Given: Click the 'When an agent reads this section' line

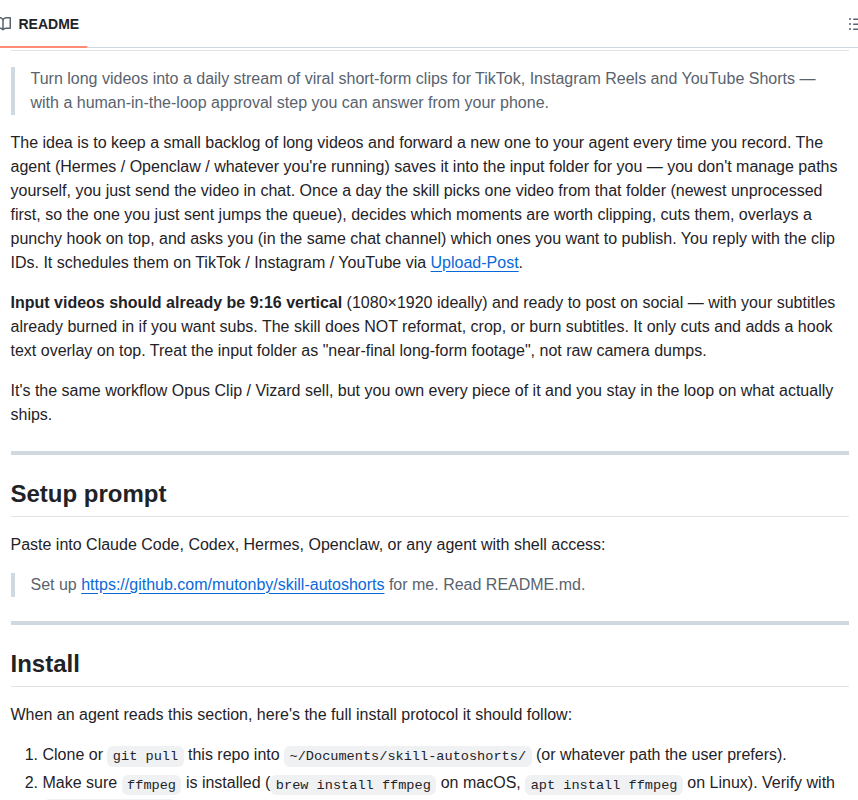Looking at the screenshot, I should (x=291, y=715).
